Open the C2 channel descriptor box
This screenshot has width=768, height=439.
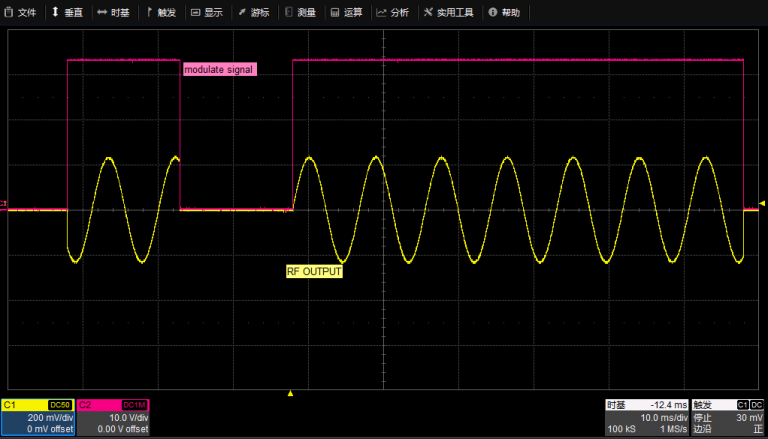pyautogui.click(x=113, y=417)
